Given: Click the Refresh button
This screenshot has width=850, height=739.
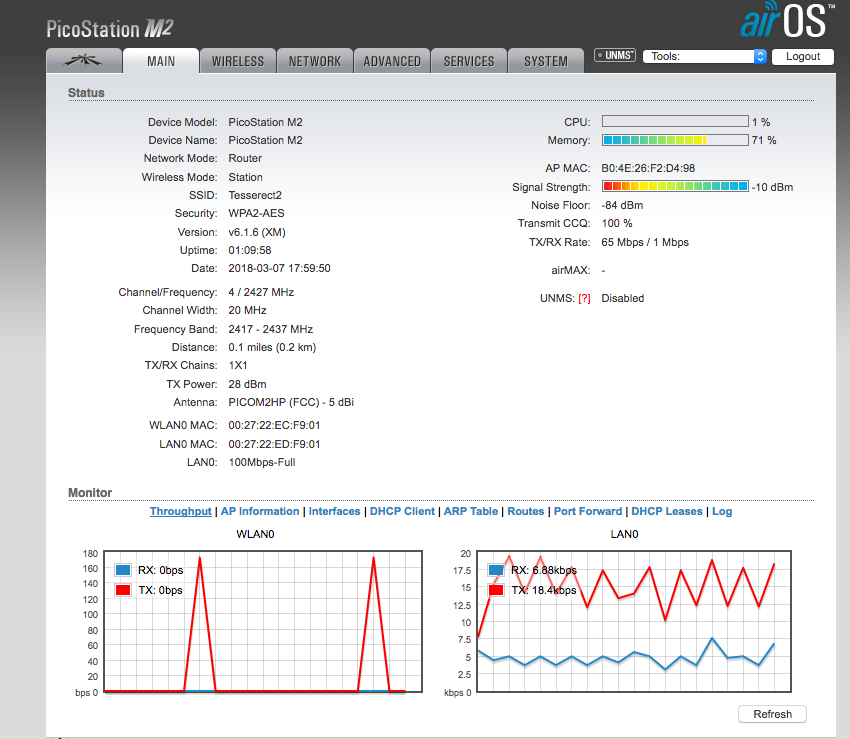Looking at the screenshot, I should click(772, 714).
